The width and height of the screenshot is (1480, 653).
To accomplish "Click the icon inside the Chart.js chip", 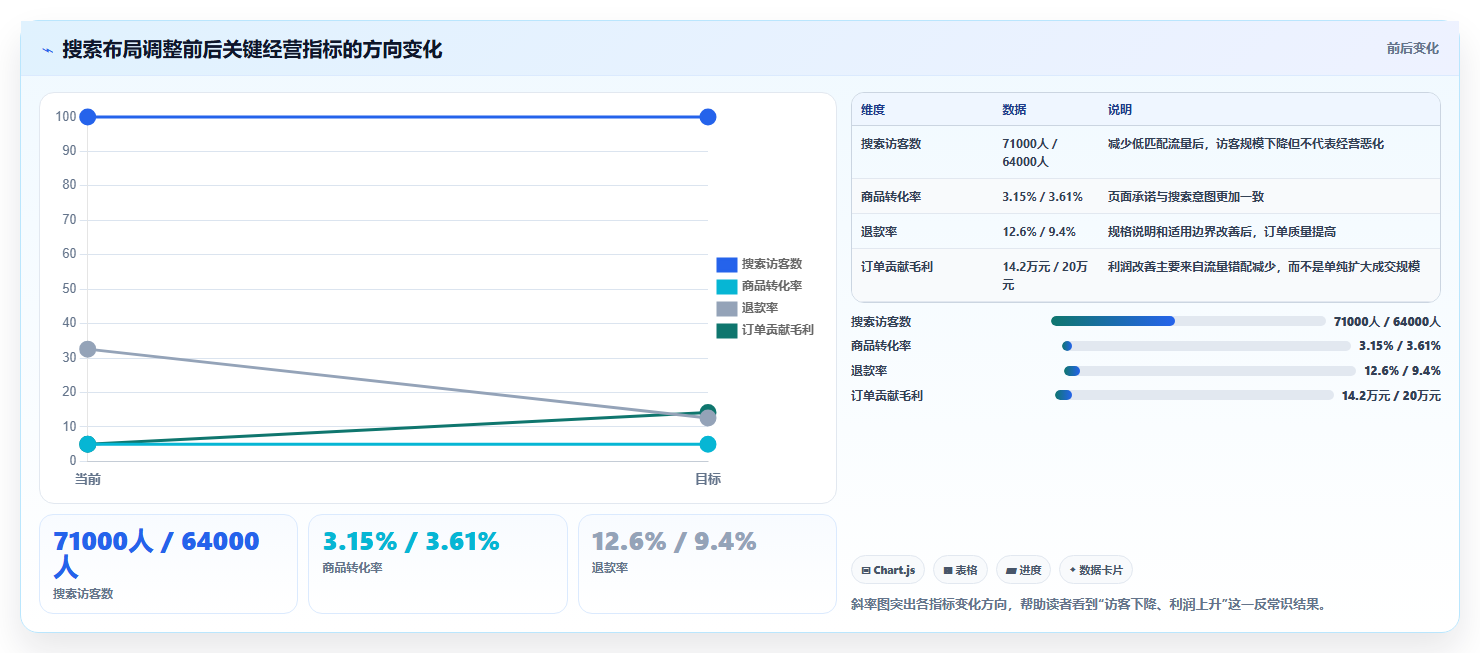I will click(866, 571).
